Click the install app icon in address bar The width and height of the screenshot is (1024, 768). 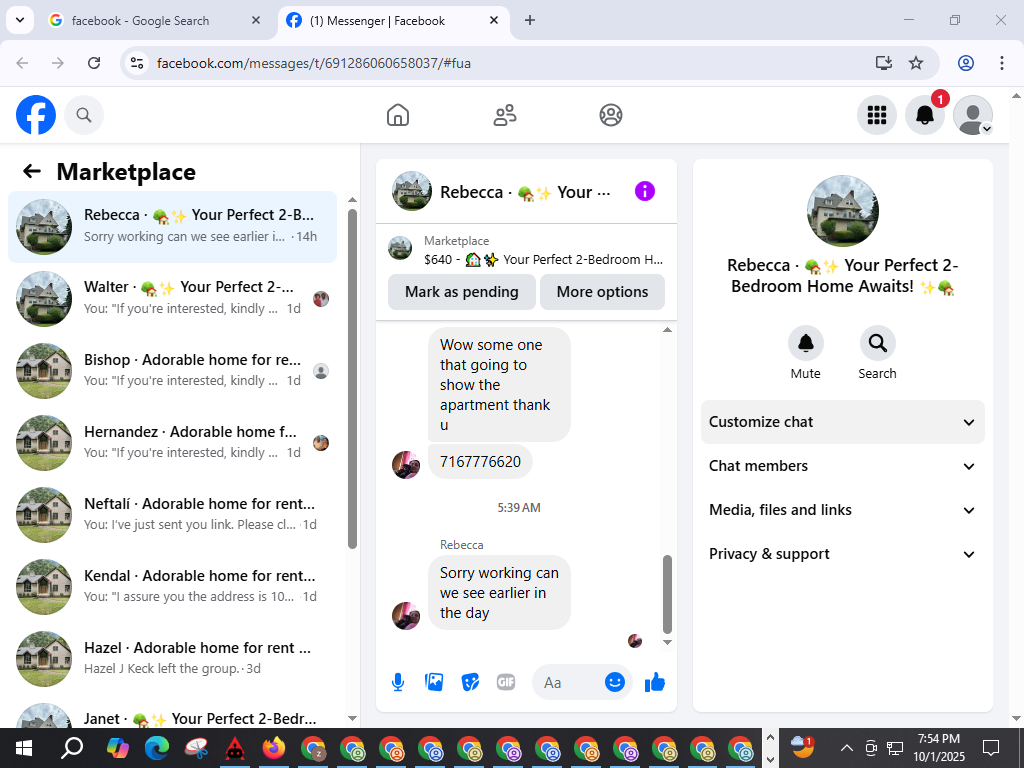(884, 63)
